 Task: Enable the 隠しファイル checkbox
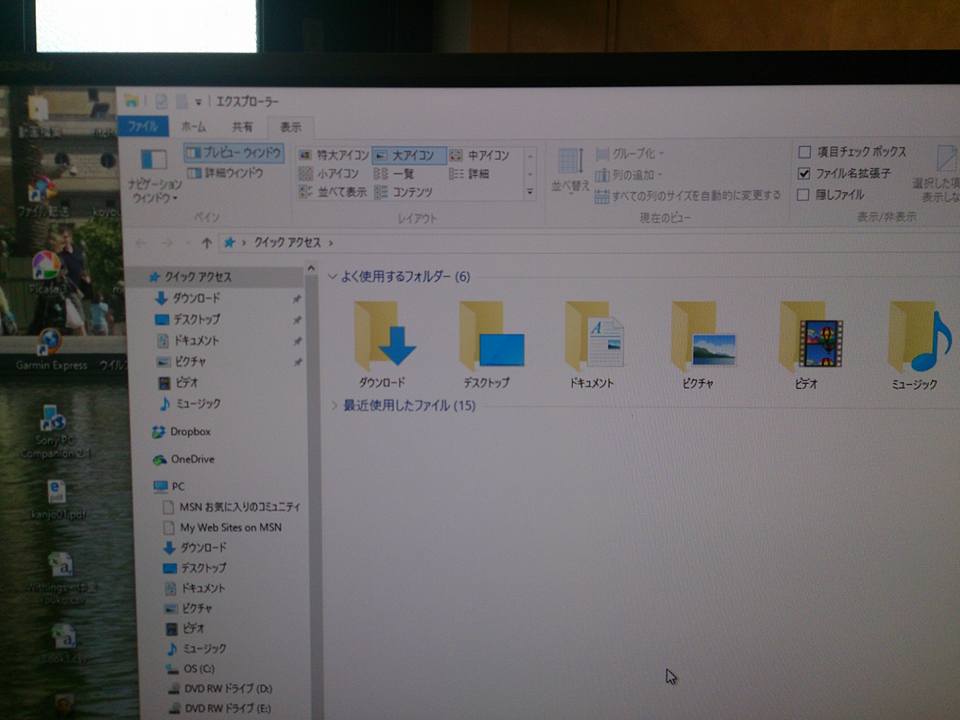pyautogui.click(x=804, y=195)
